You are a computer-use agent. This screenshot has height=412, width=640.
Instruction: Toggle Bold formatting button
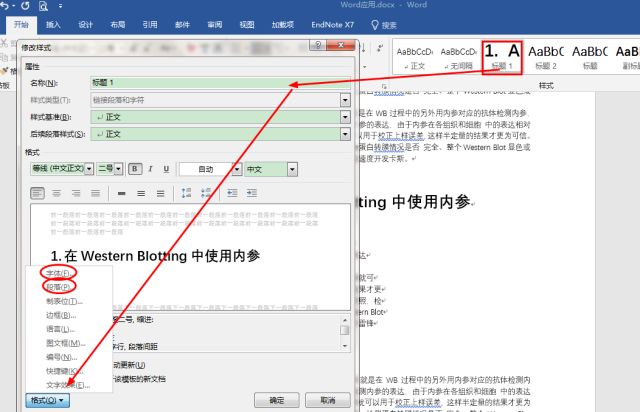[135, 169]
